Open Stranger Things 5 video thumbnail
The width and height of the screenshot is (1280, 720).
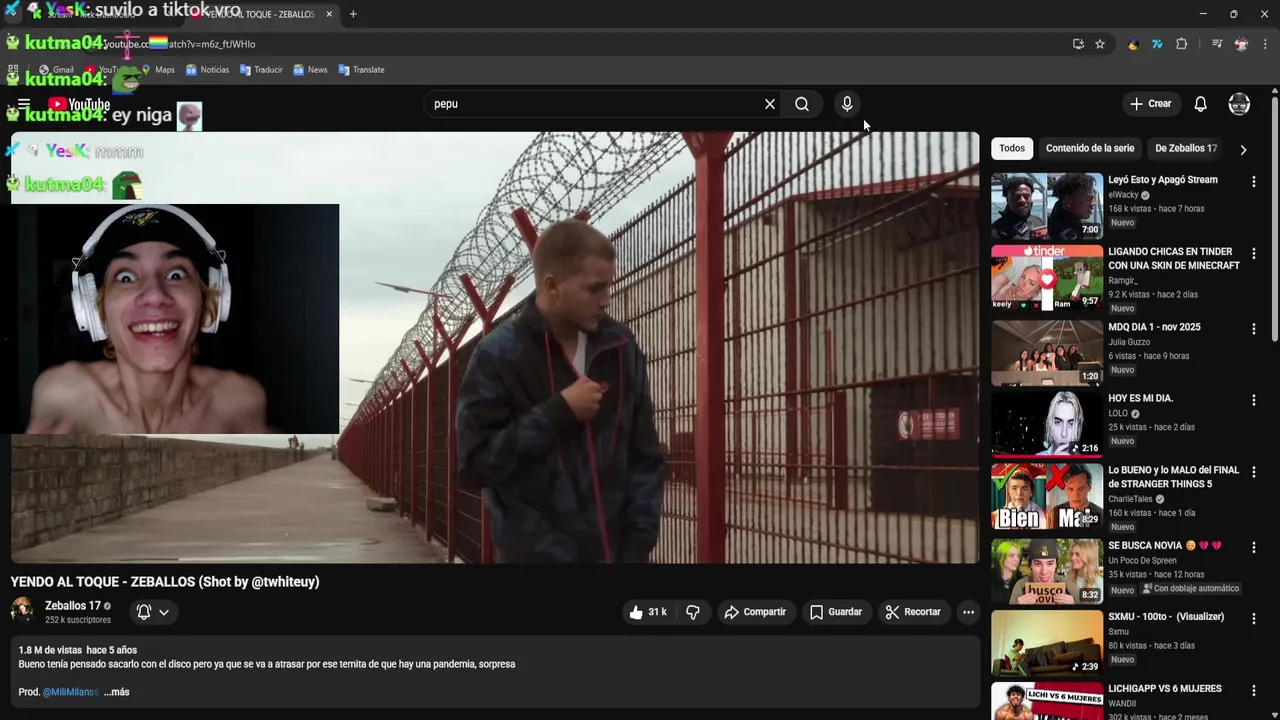(1047, 496)
